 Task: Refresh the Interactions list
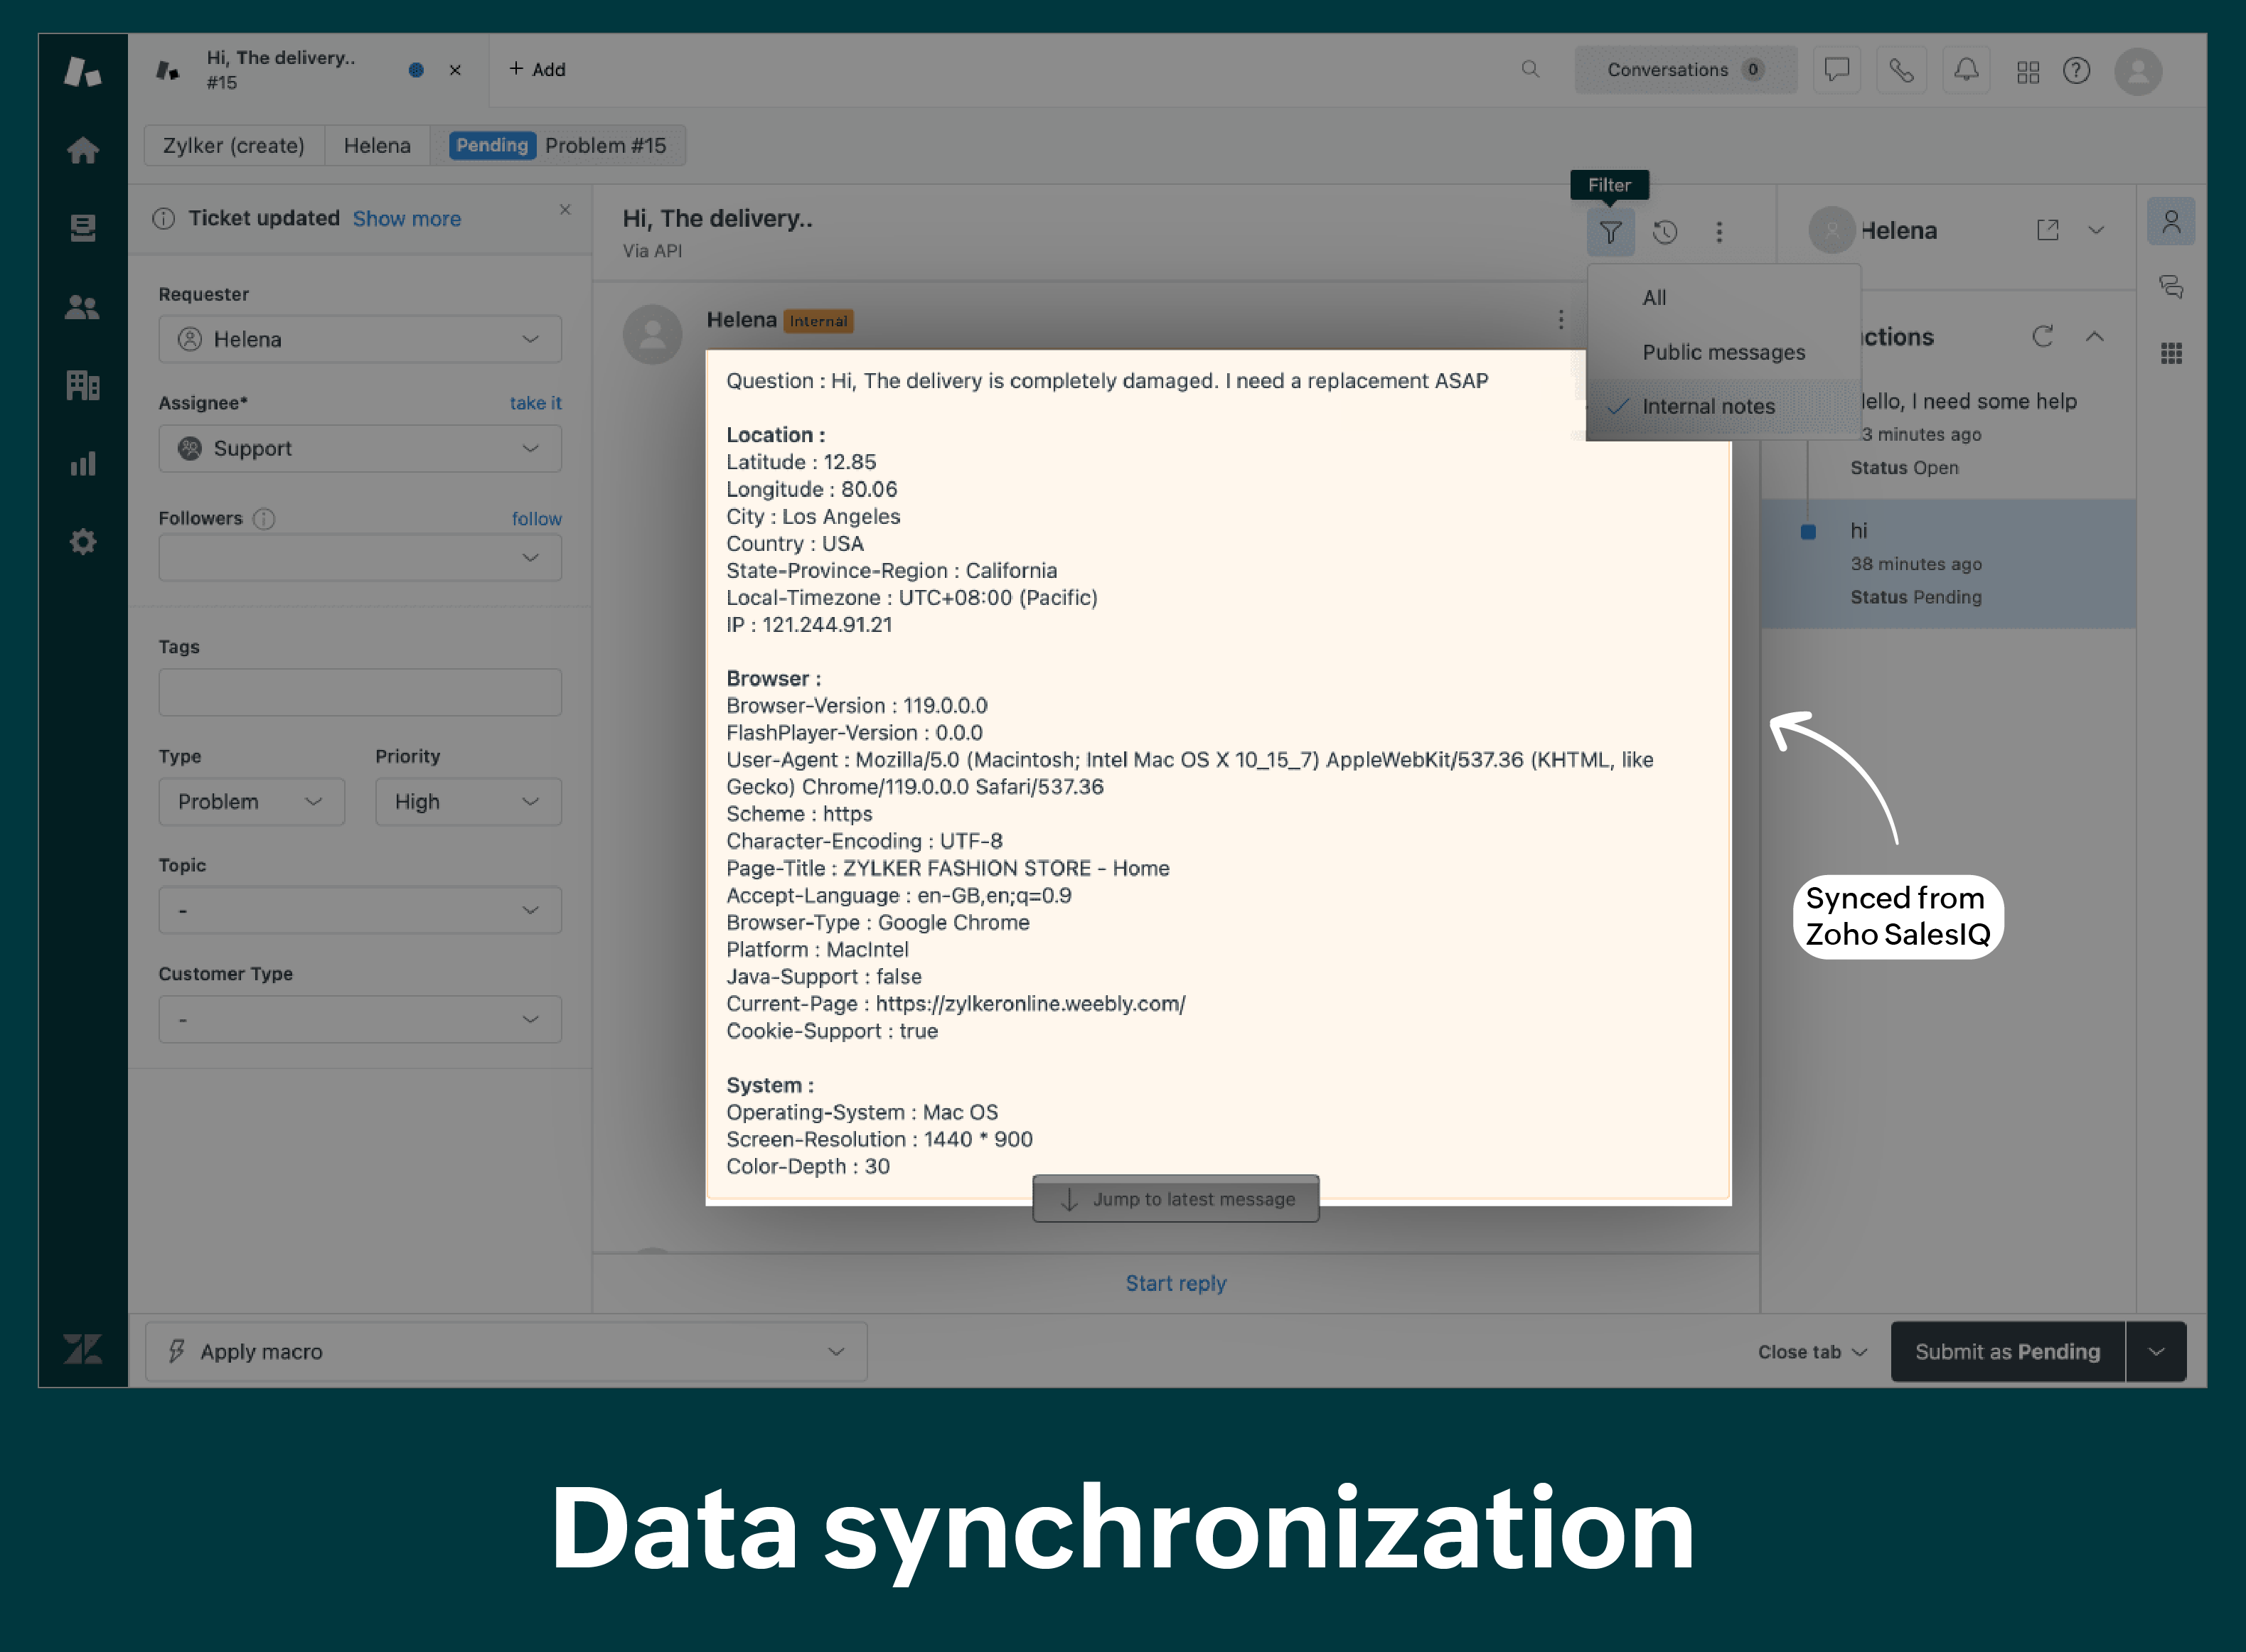(x=2042, y=336)
